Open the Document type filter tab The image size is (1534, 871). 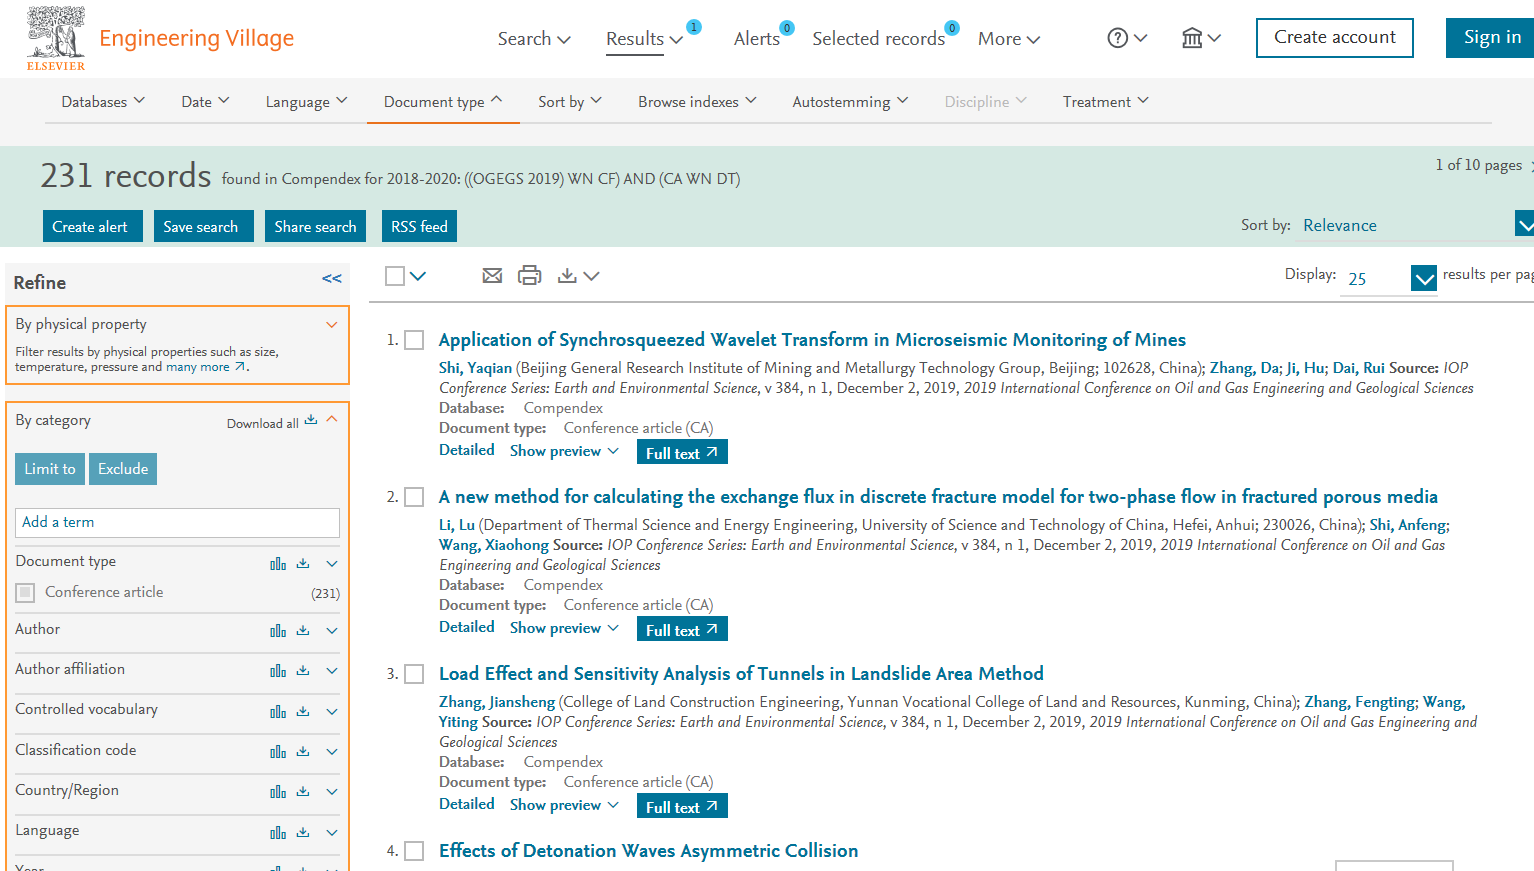coord(443,102)
